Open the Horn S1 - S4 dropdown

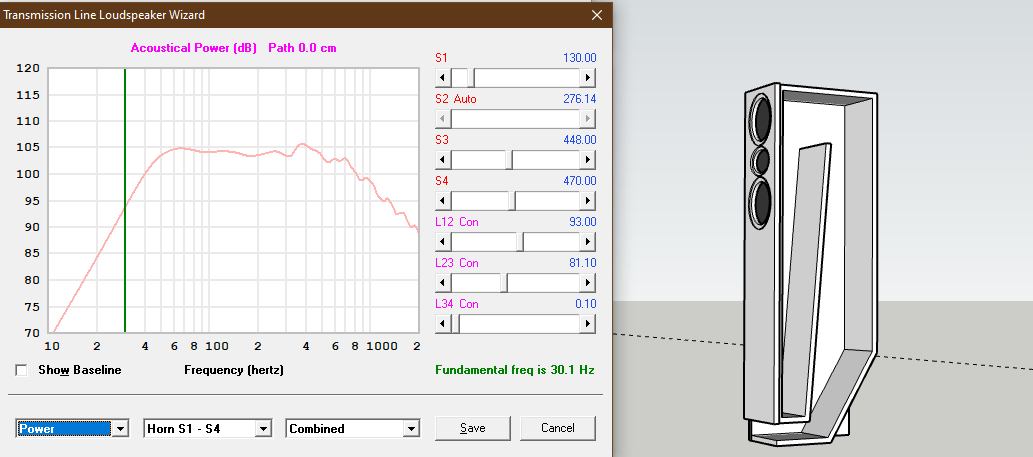pos(264,429)
